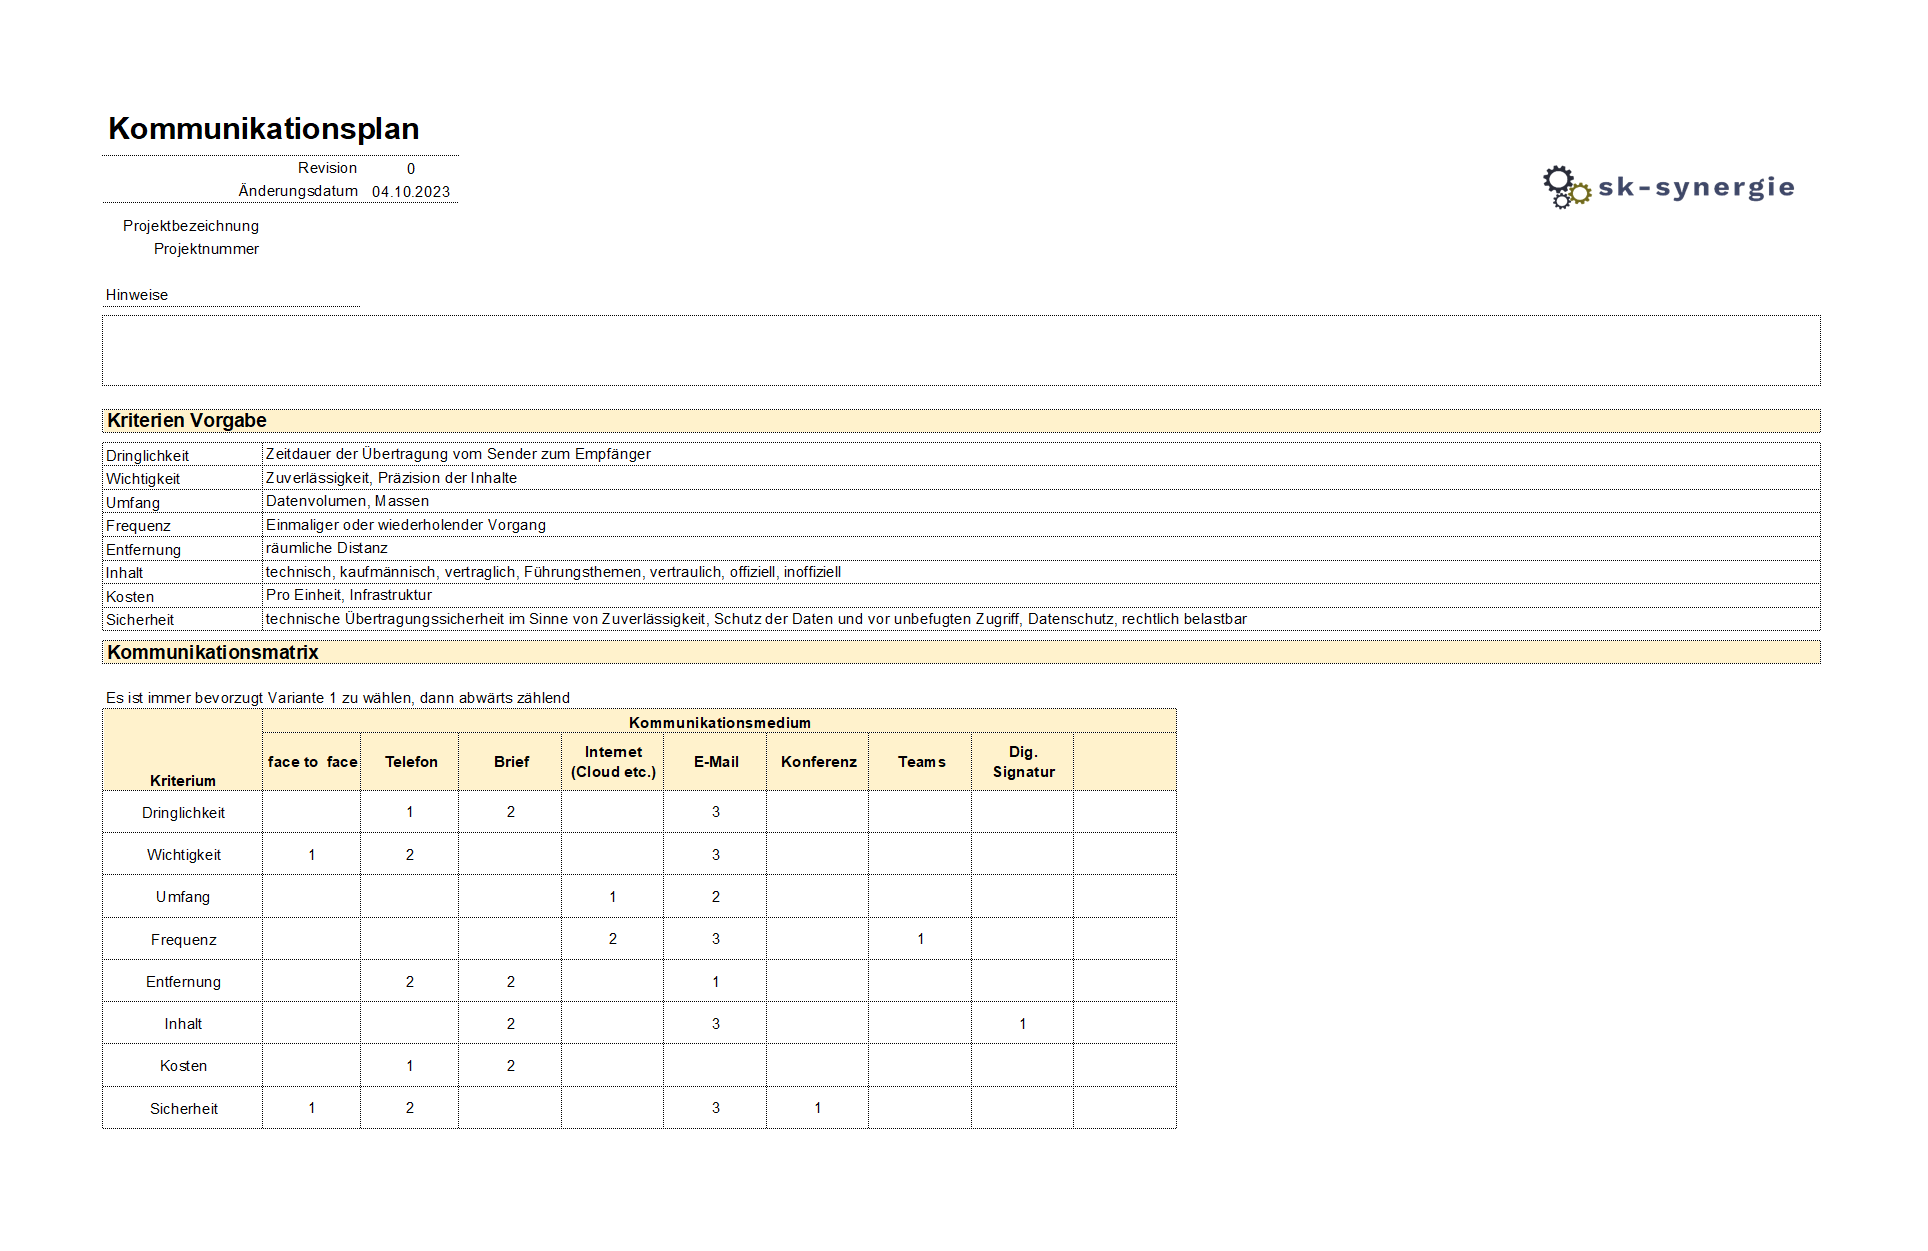Select the Umfang matrix row label

[183, 897]
